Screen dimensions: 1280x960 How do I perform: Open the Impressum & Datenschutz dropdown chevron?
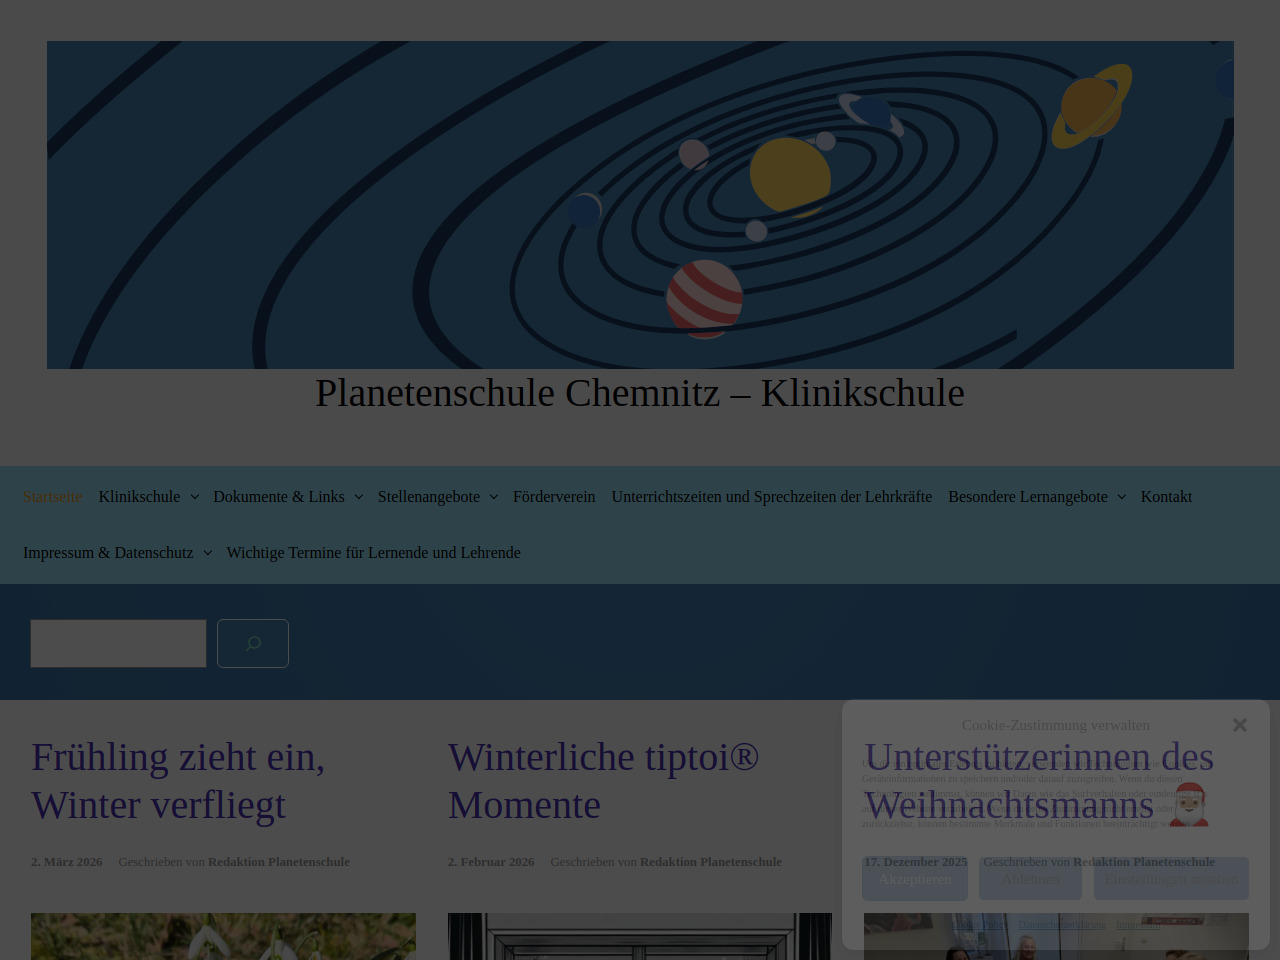point(207,553)
